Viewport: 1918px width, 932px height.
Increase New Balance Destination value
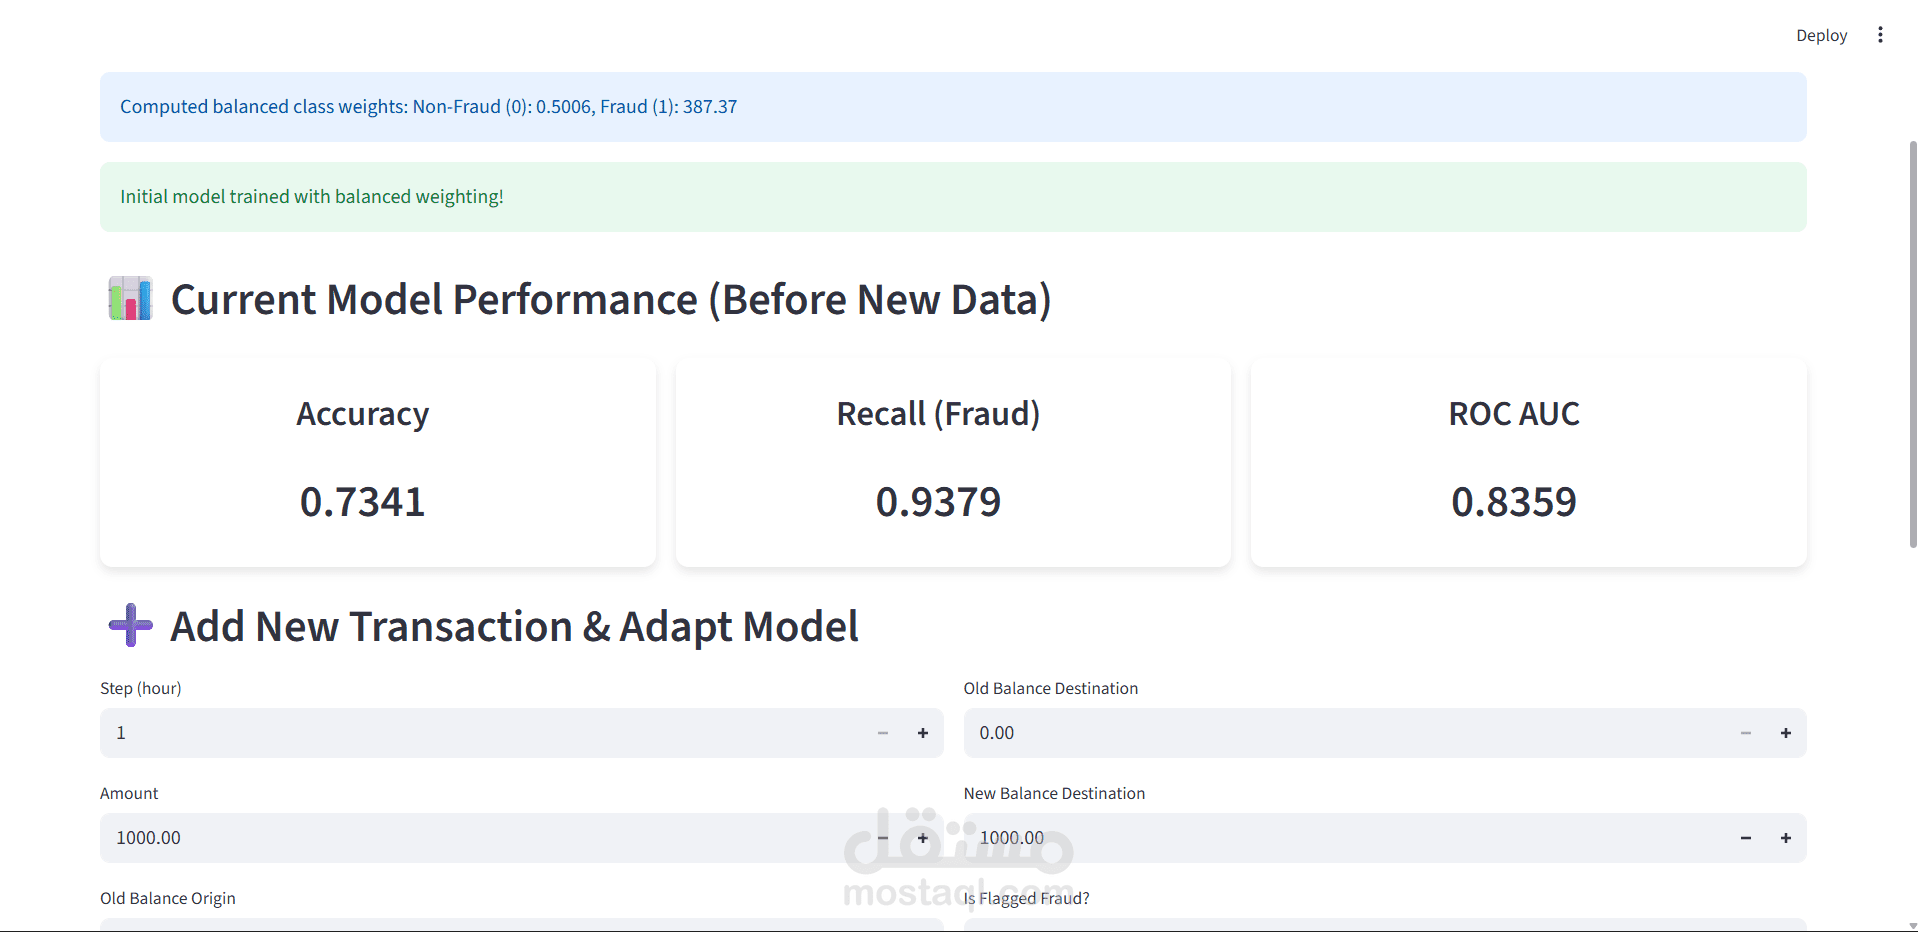tap(1786, 838)
